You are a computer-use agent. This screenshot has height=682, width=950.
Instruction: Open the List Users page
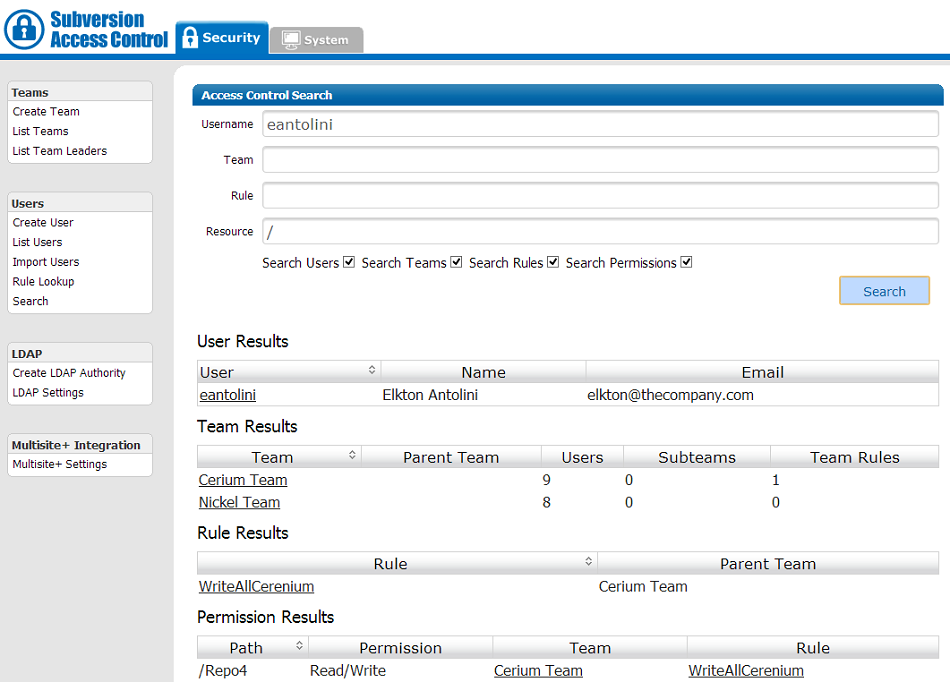coord(38,242)
